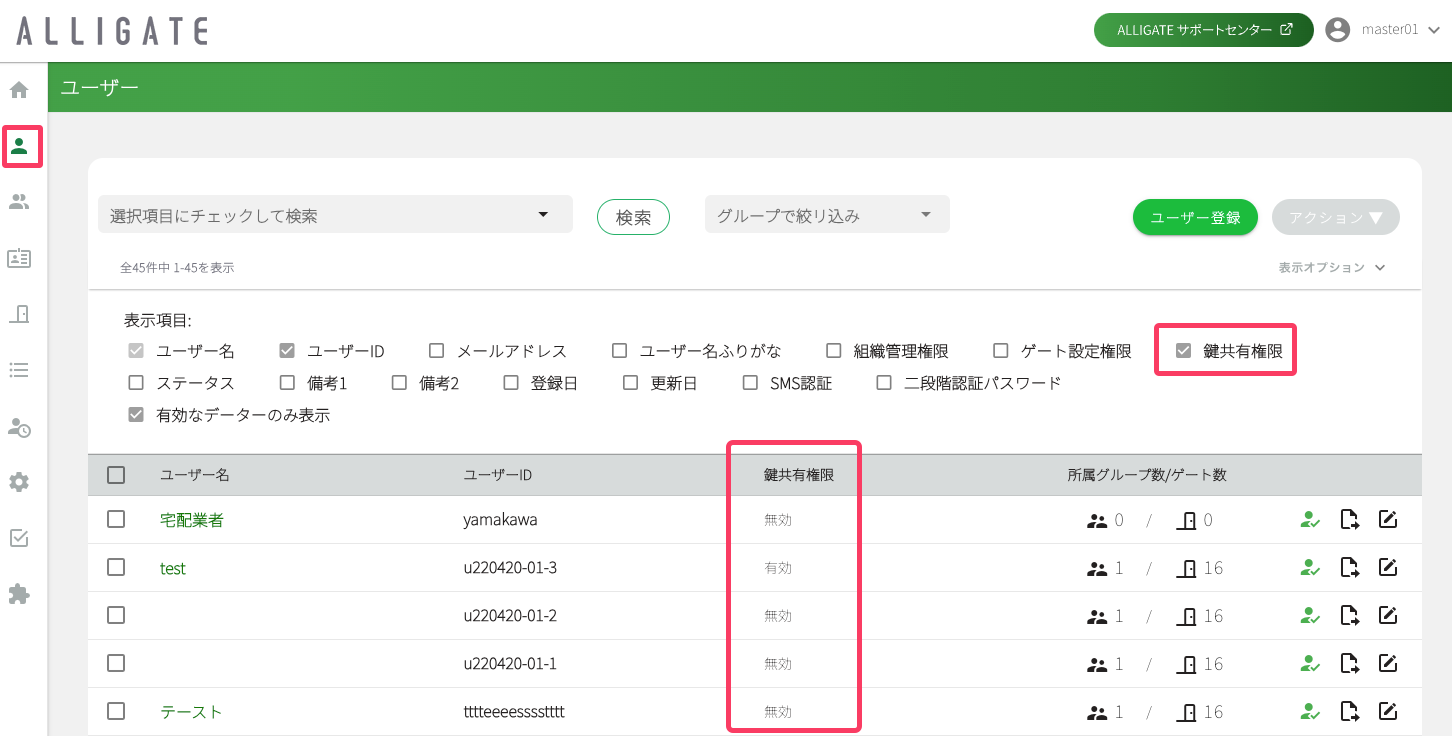Click the ALLIGATE logo
1452x736 pixels.
click(x=112, y=31)
